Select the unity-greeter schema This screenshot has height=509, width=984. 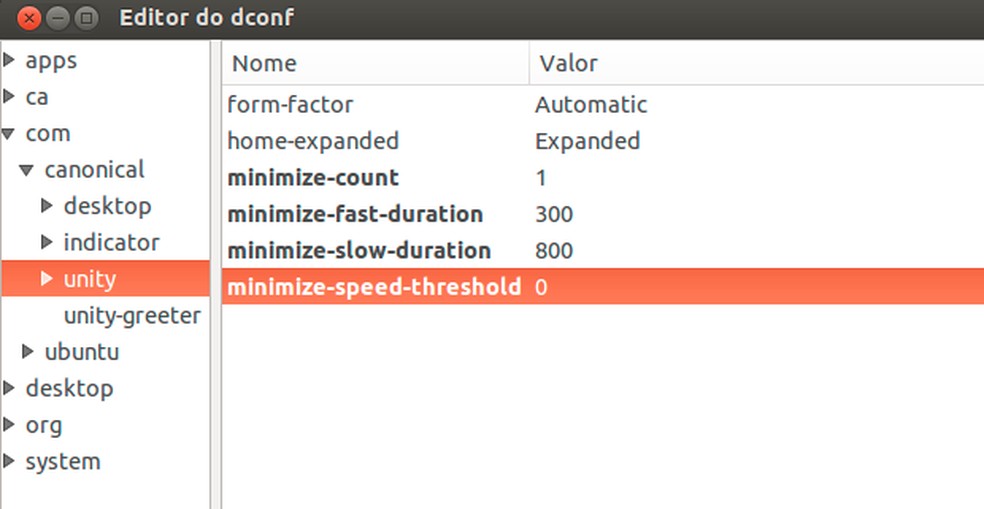pos(132,316)
